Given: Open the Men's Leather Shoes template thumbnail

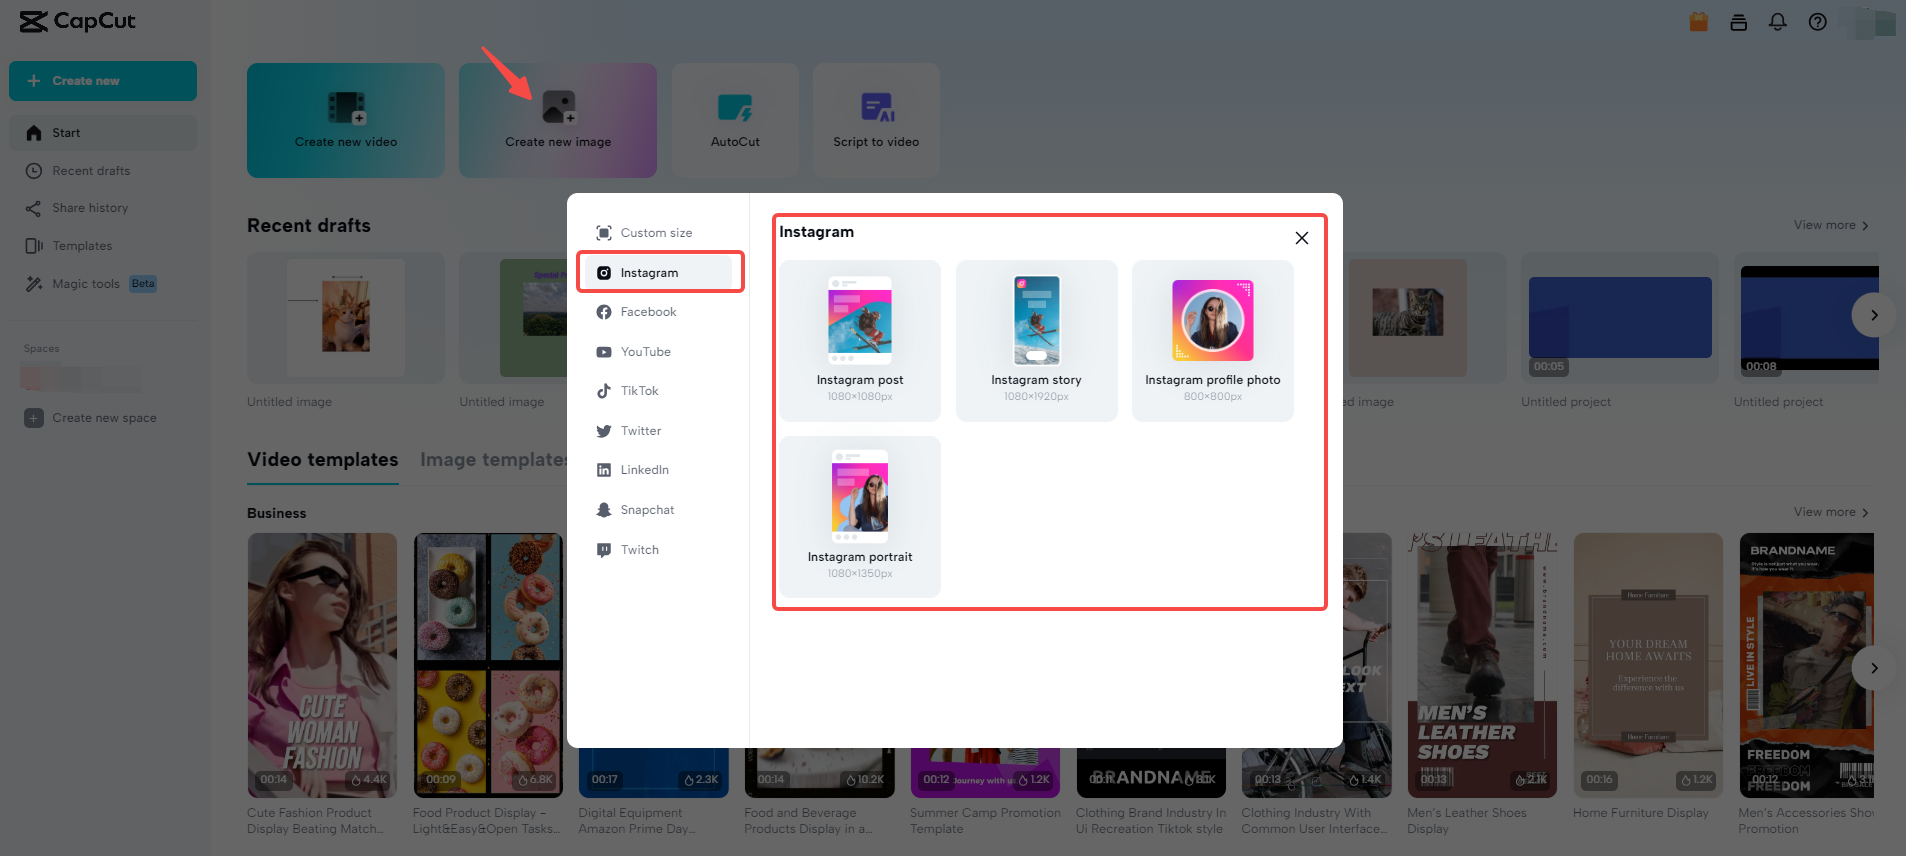Looking at the screenshot, I should (x=1482, y=665).
